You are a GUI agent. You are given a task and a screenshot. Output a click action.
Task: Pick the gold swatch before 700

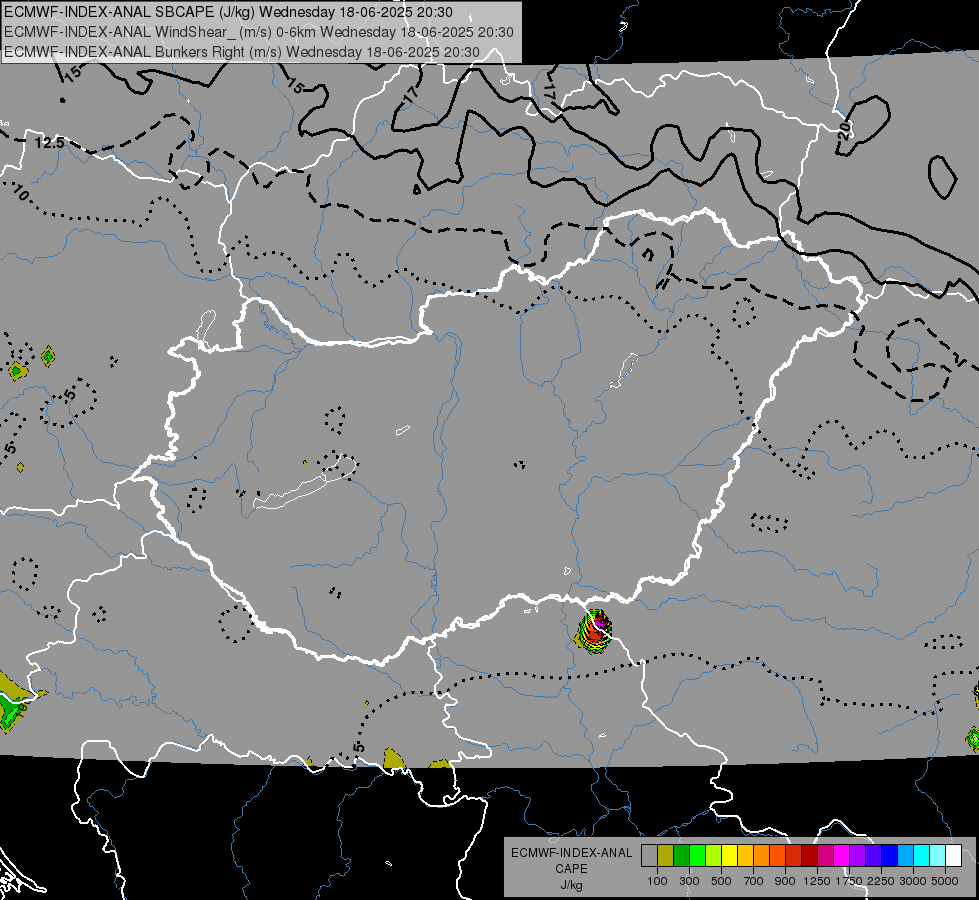coord(745,856)
